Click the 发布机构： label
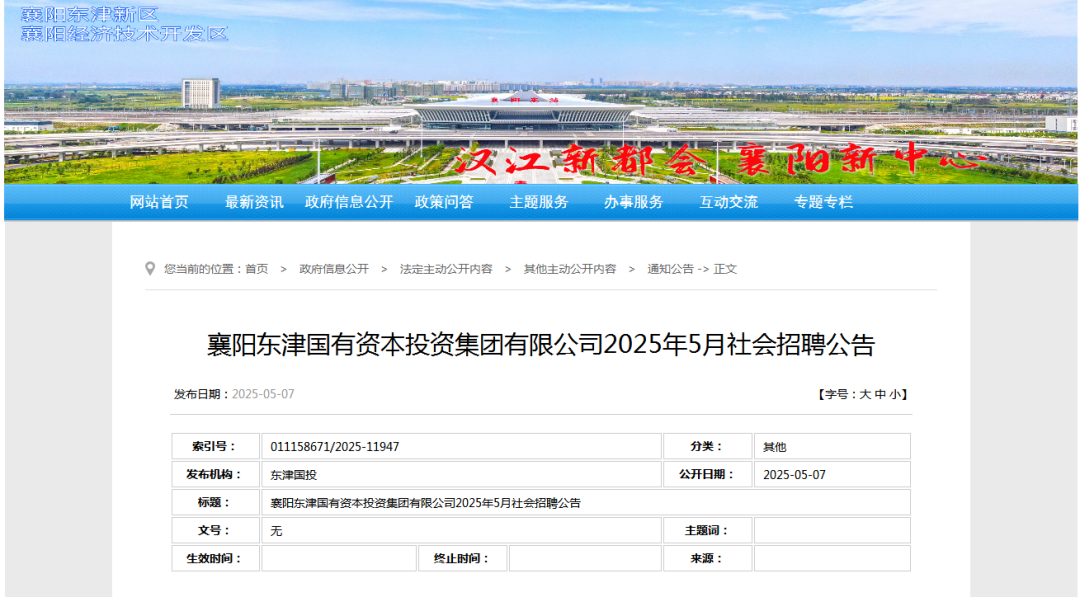 [x=215, y=474]
